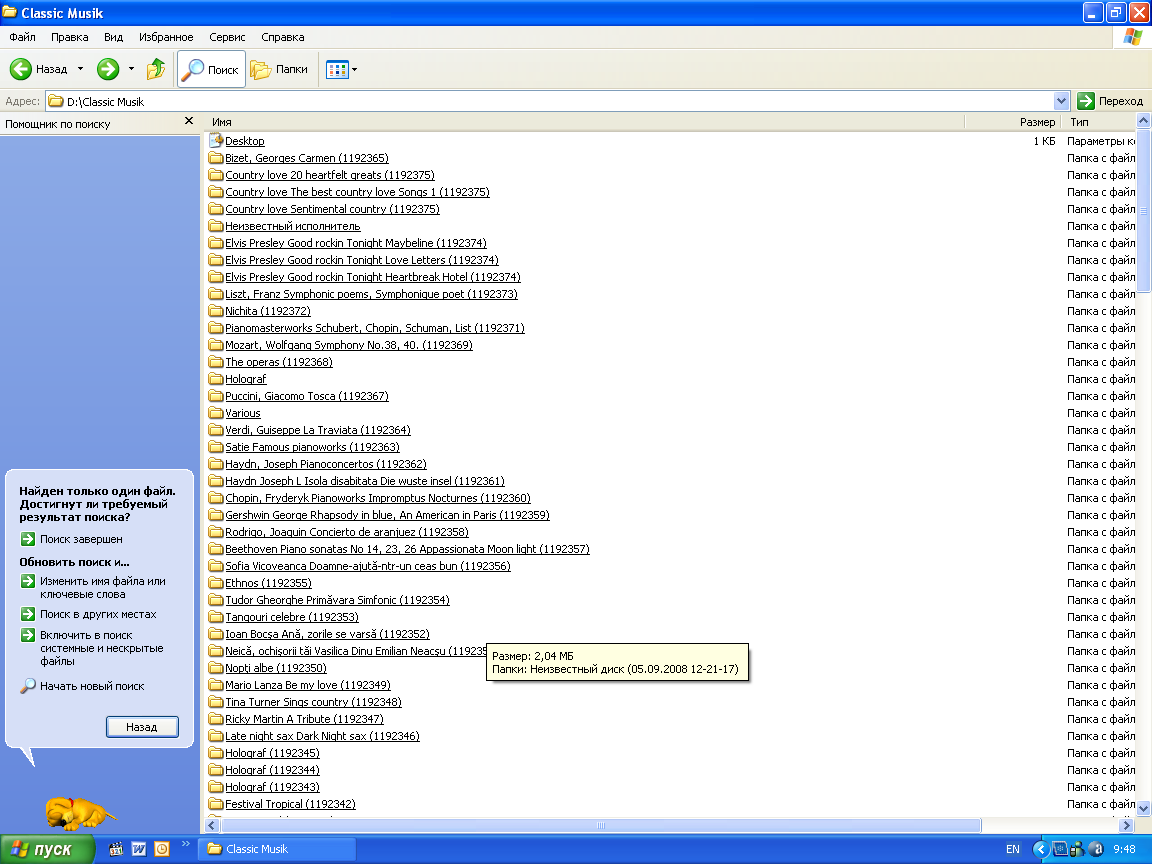Sort by the Размер column header
Image resolution: width=1152 pixels, height=864 pixels.
[1012, 122]
